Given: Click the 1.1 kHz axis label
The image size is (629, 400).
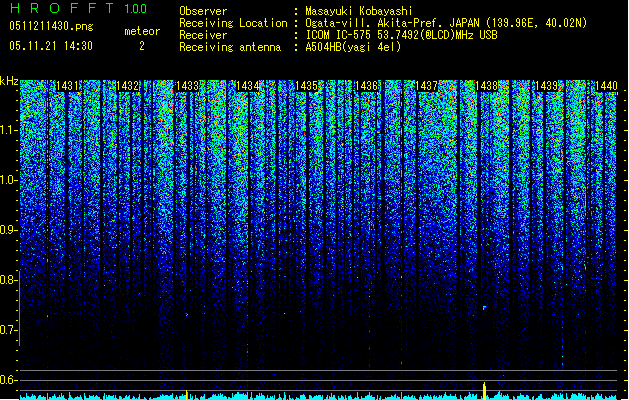Looking at the screenshot, I should (x=8, y=130).
